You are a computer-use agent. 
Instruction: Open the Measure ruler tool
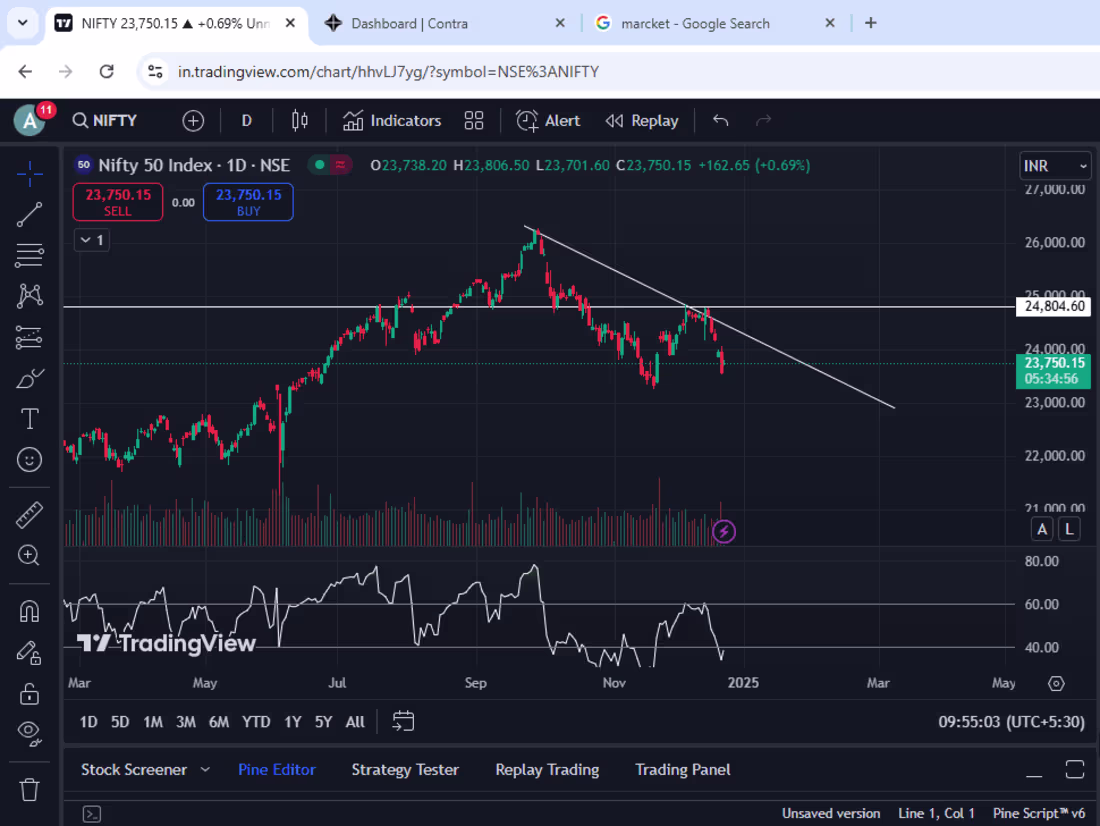29,514
